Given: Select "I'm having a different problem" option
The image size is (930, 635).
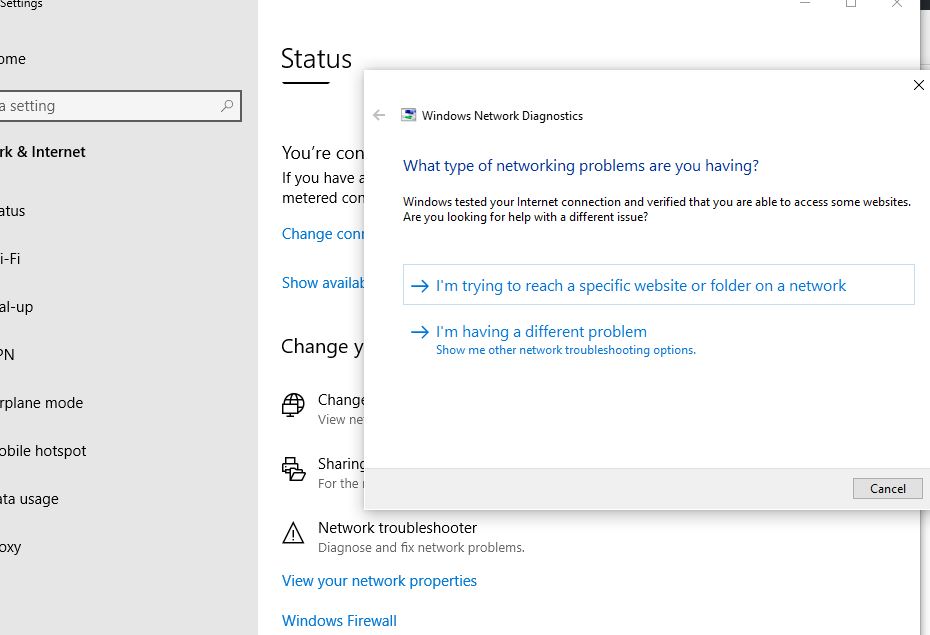Looking at the screenshot, I should pyautogui.click(x=541, y=332).
